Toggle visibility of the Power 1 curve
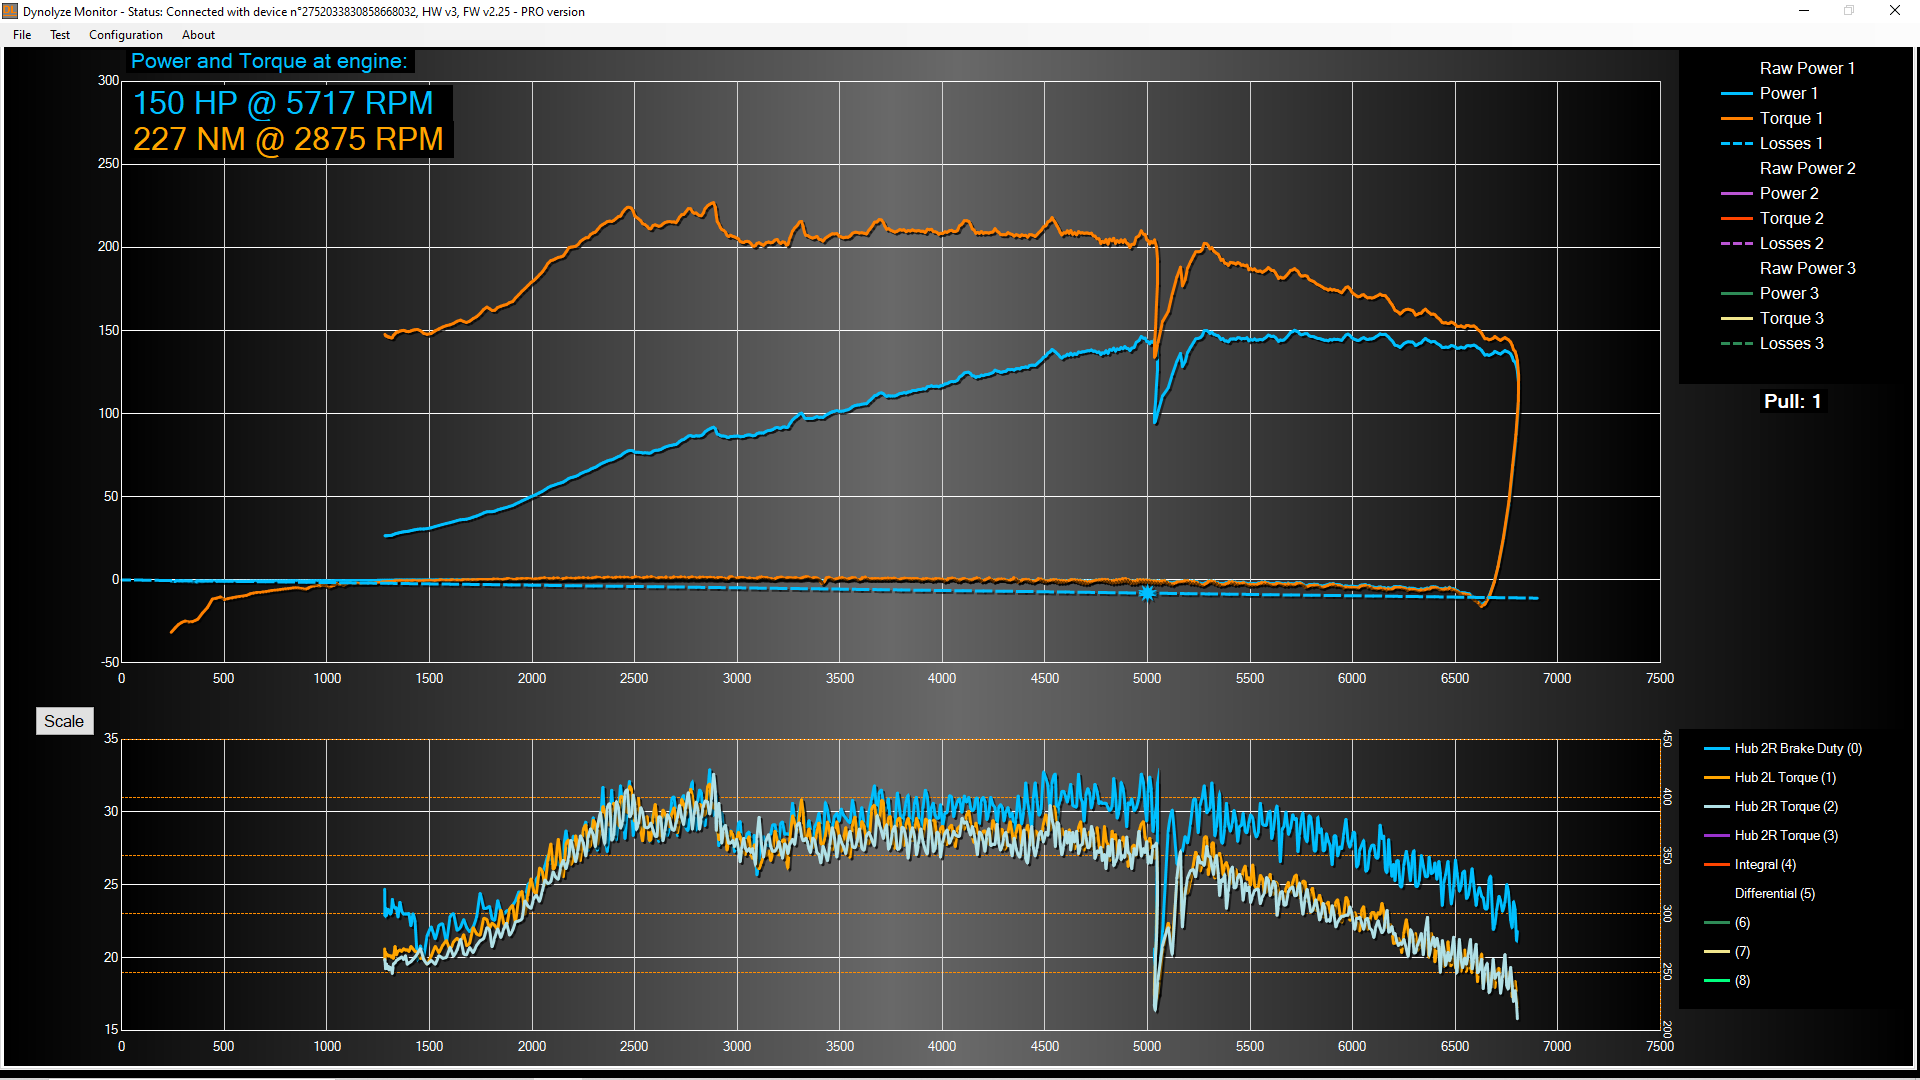The width and height of the screenshot is (1920, 1080). coord(1789,92)
